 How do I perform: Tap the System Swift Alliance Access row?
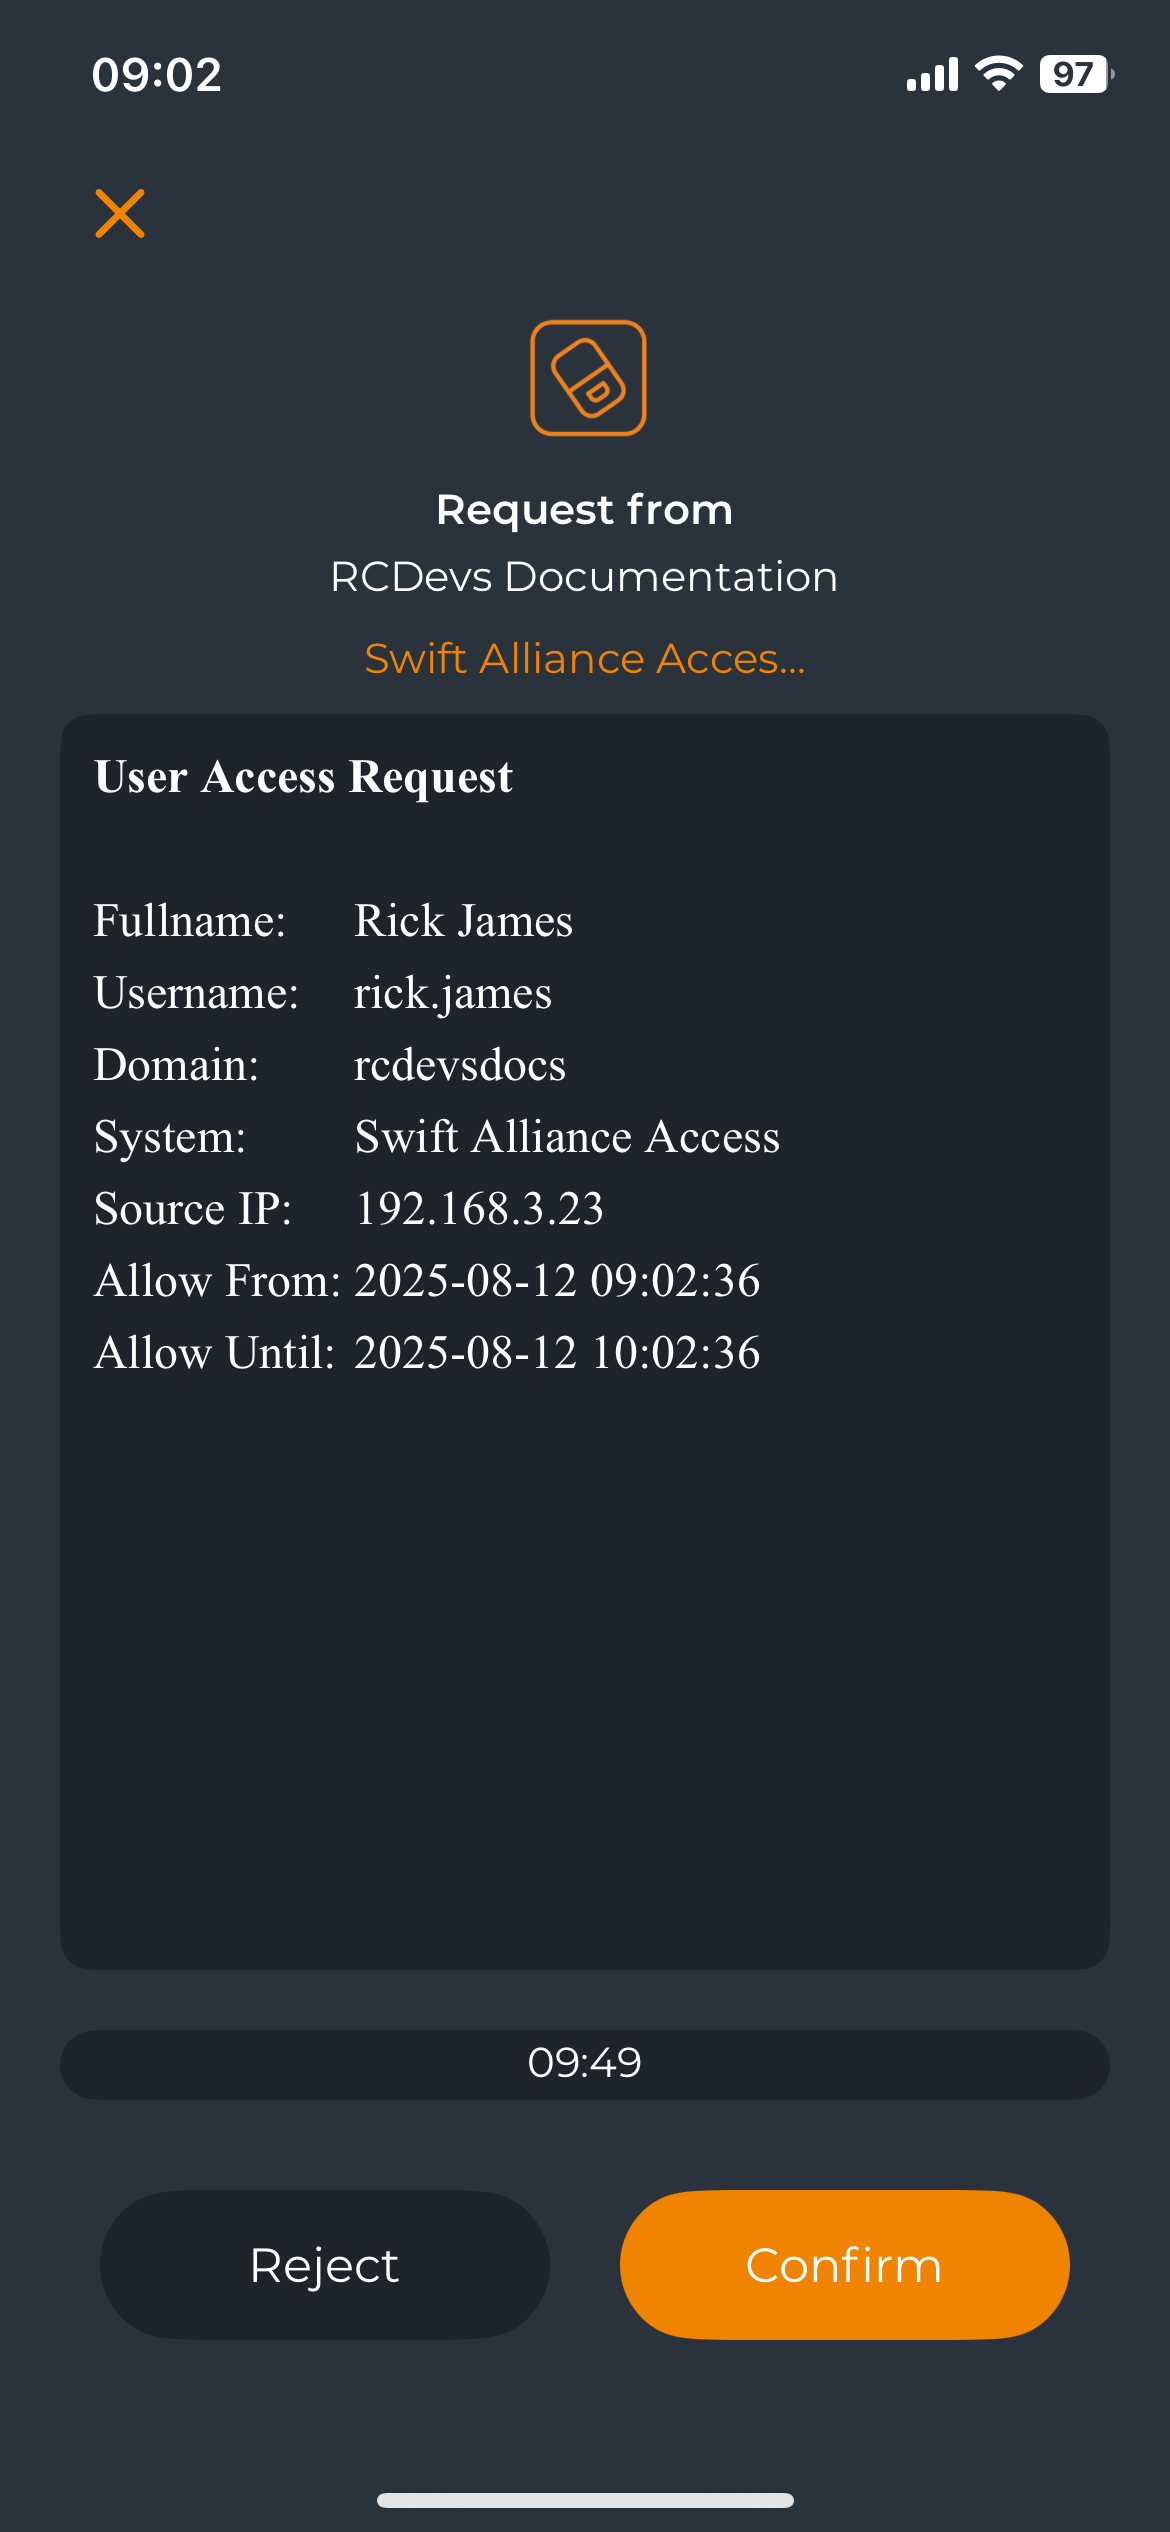pyautogui.click(x=437, y=1137)
